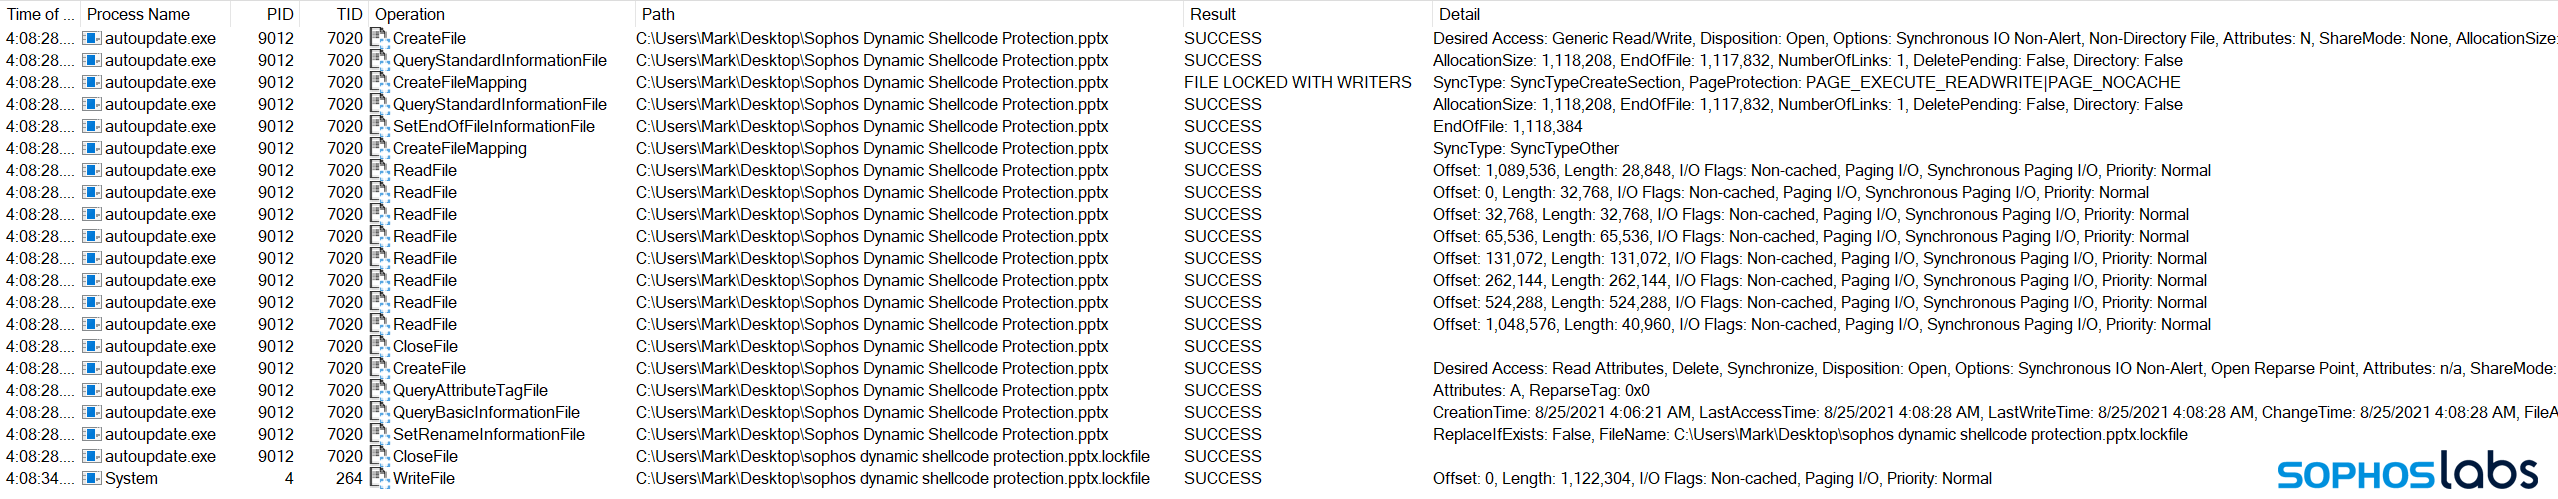Screen dimensions: 2558x499
Task: Click the SyncType: SyncTypeOther detail text
Action: click(1525, 148)
